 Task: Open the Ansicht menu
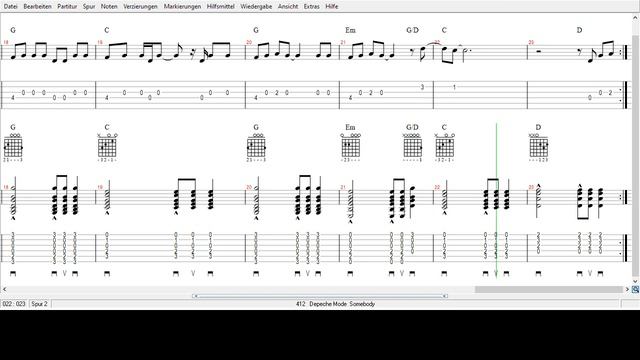pyautogui.click(x=288, y=7)
